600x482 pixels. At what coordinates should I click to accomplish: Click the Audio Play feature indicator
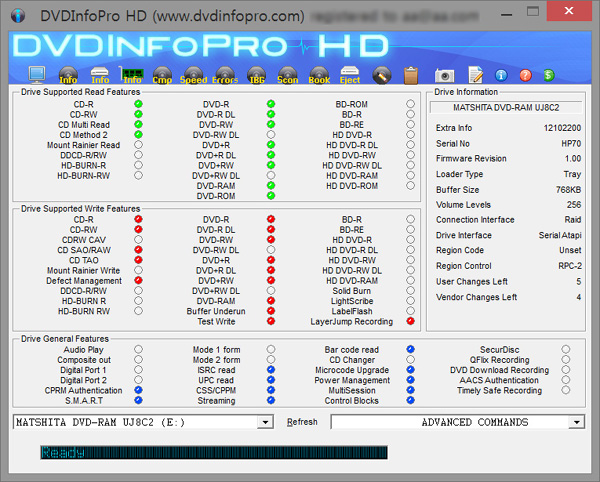click(139, 349)
